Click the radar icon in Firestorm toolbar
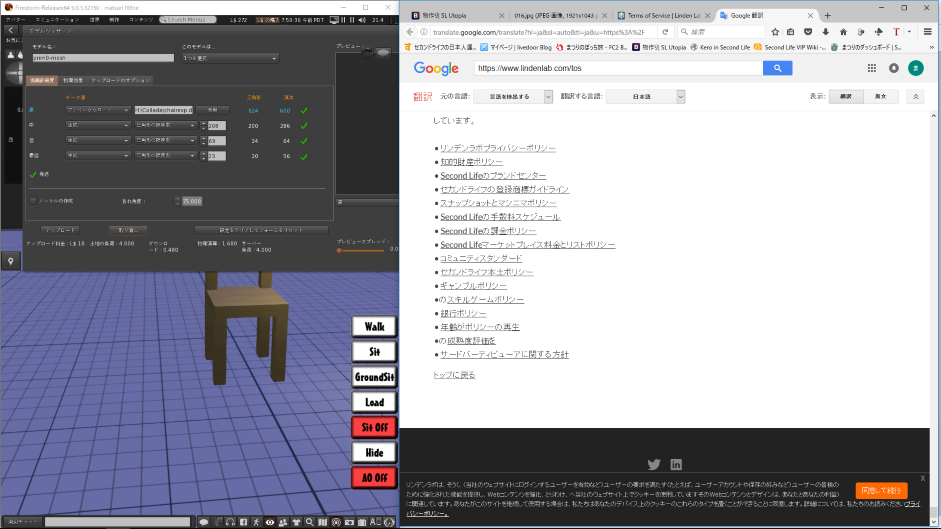The height and width of the screenshot is (529, 941). [336, 522]
